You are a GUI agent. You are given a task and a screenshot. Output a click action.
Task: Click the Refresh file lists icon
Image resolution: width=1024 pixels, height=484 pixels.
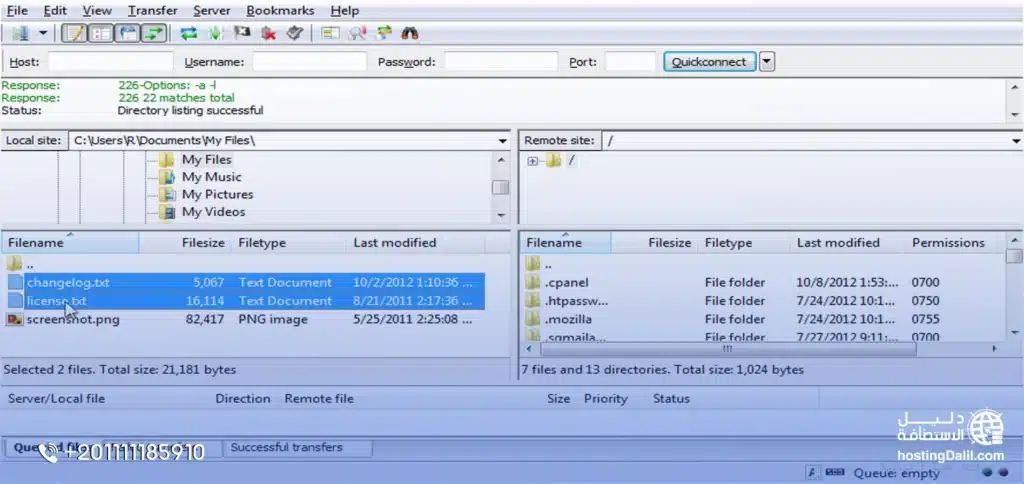point(189,33)
